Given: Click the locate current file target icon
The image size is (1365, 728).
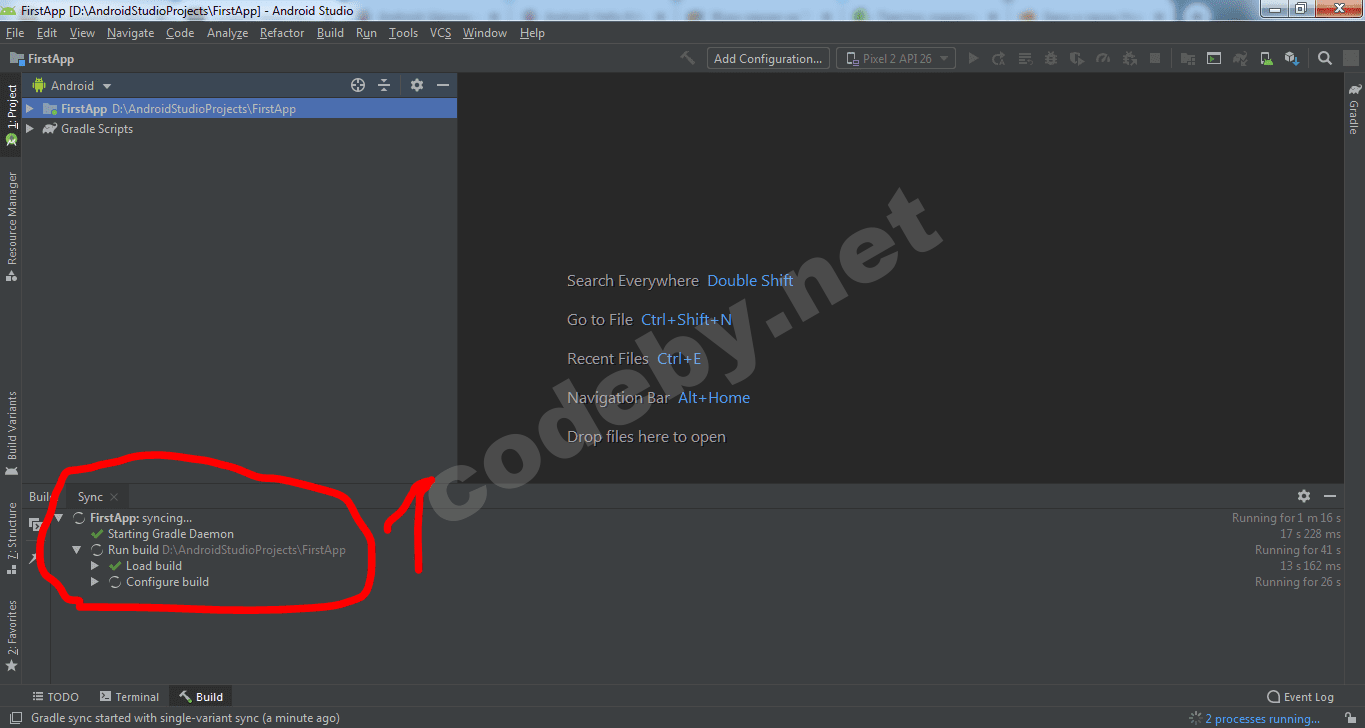Looking at the screenshot, I should tap(358, 86).
